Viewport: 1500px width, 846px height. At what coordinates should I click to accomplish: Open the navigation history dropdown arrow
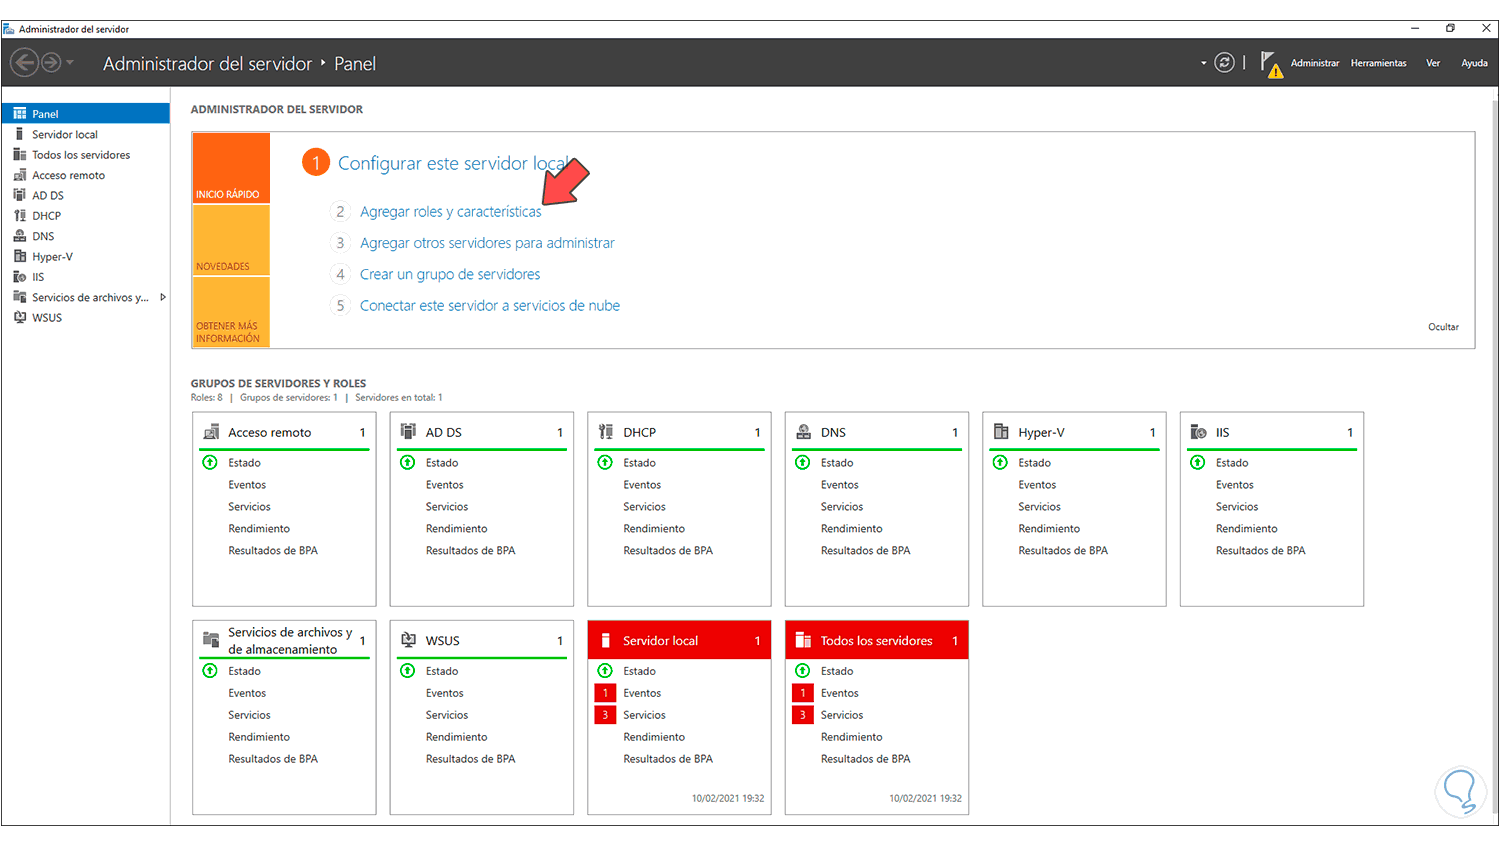(70, 63)
